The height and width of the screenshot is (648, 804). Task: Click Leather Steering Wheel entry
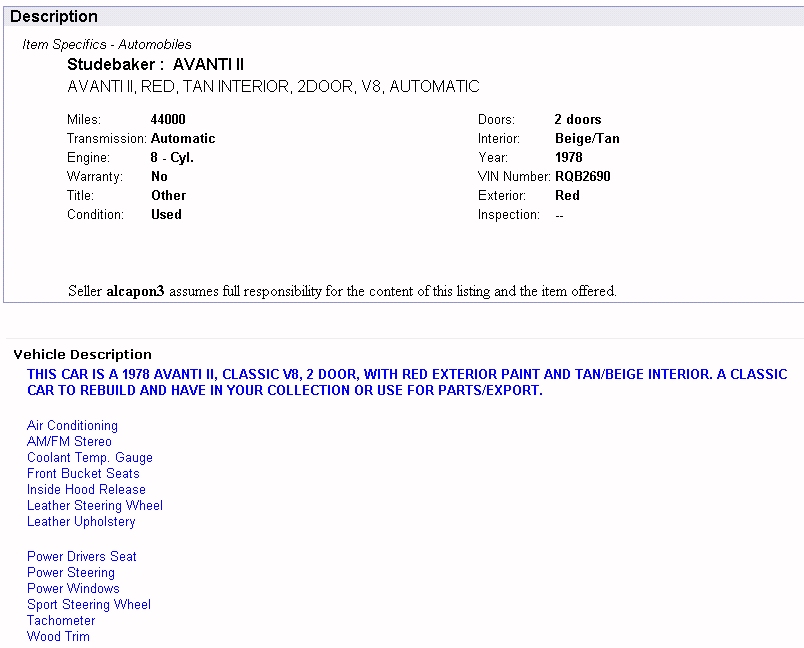(x=95, y=506)
